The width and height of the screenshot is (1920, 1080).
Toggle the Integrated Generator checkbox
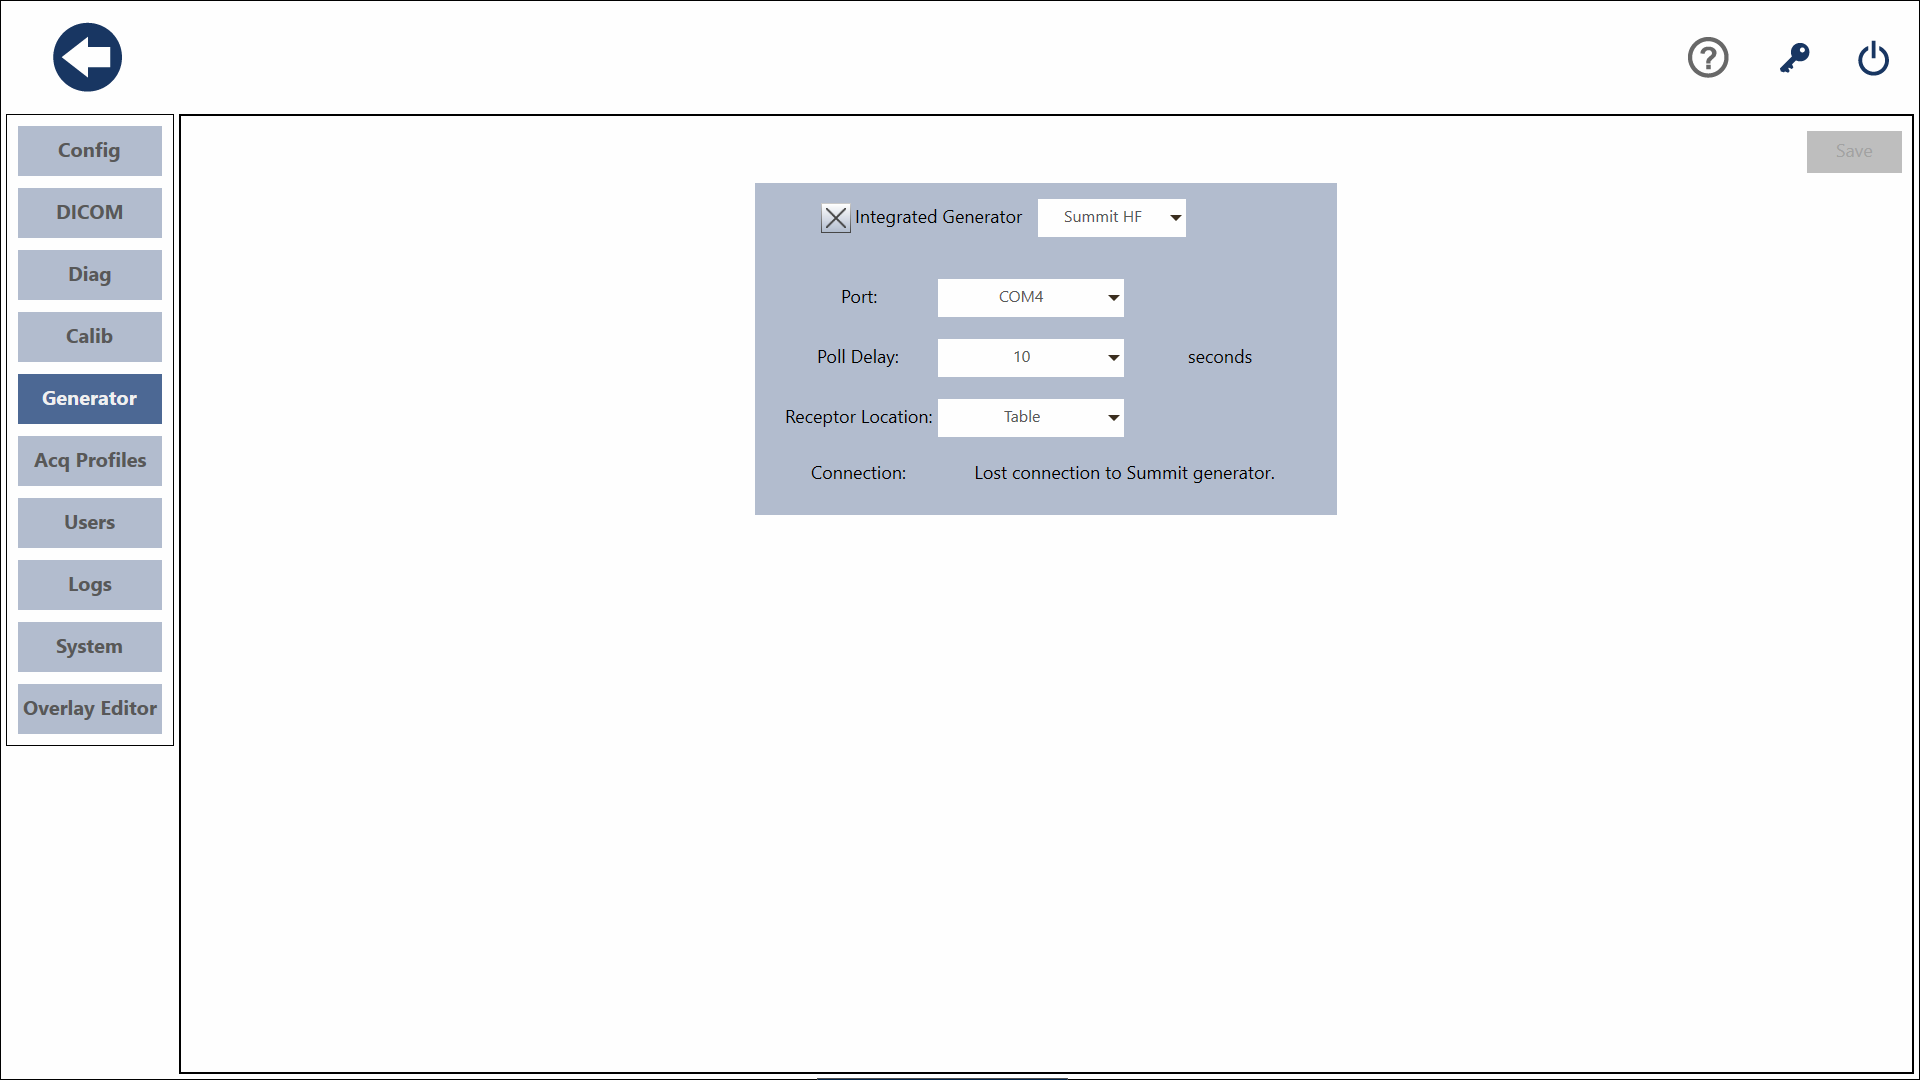pos(836,218)
